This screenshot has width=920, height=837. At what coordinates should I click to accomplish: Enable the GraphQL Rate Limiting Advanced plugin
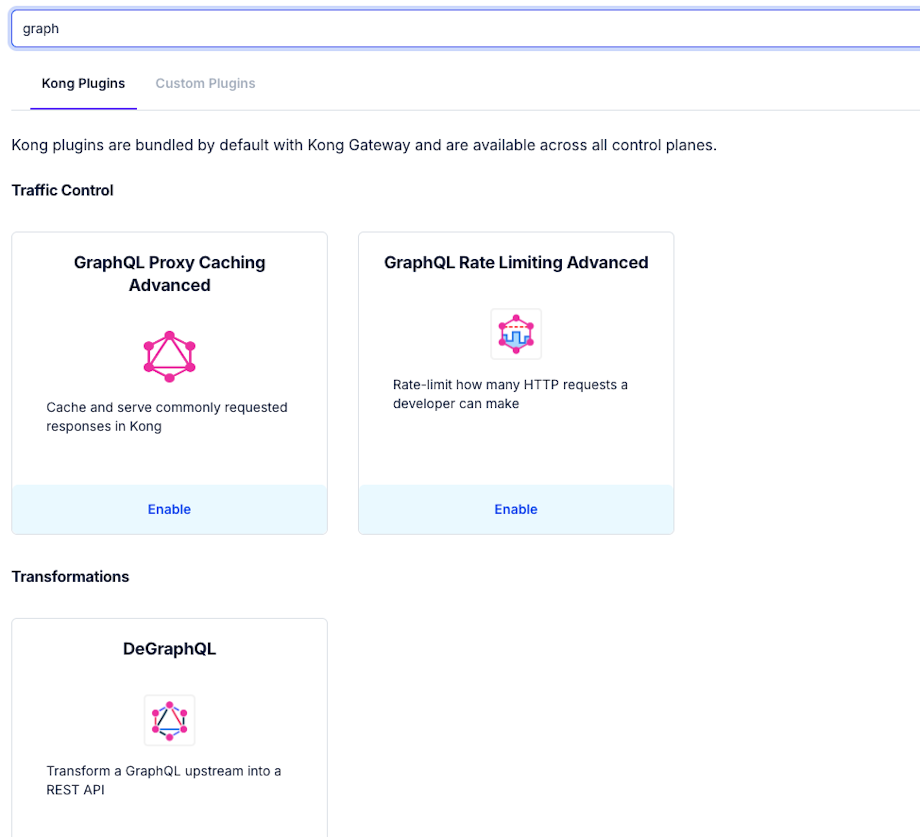click(x=515, y=509)
